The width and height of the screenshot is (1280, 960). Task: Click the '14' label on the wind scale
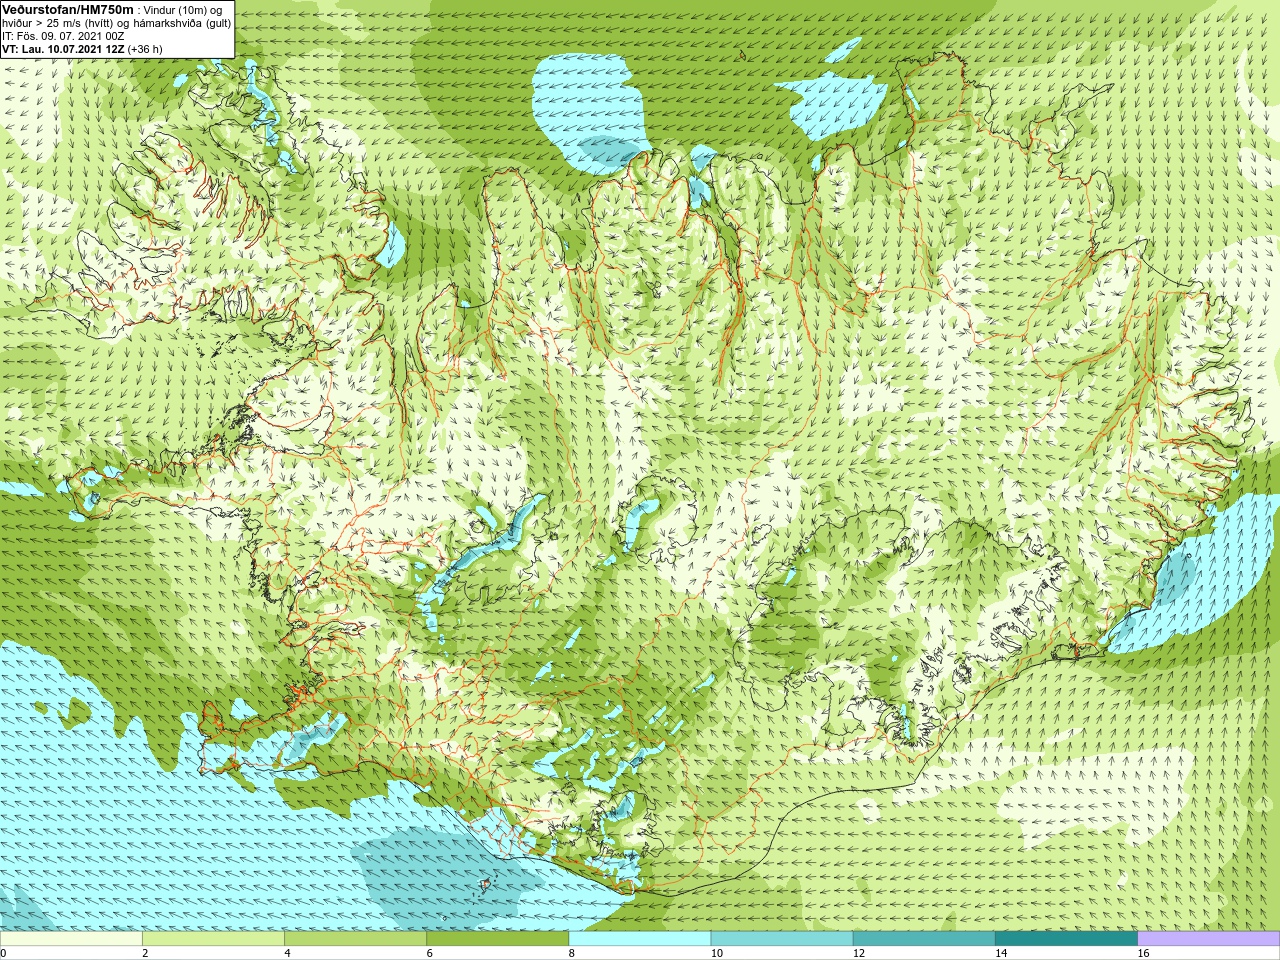click(1001, 954)
